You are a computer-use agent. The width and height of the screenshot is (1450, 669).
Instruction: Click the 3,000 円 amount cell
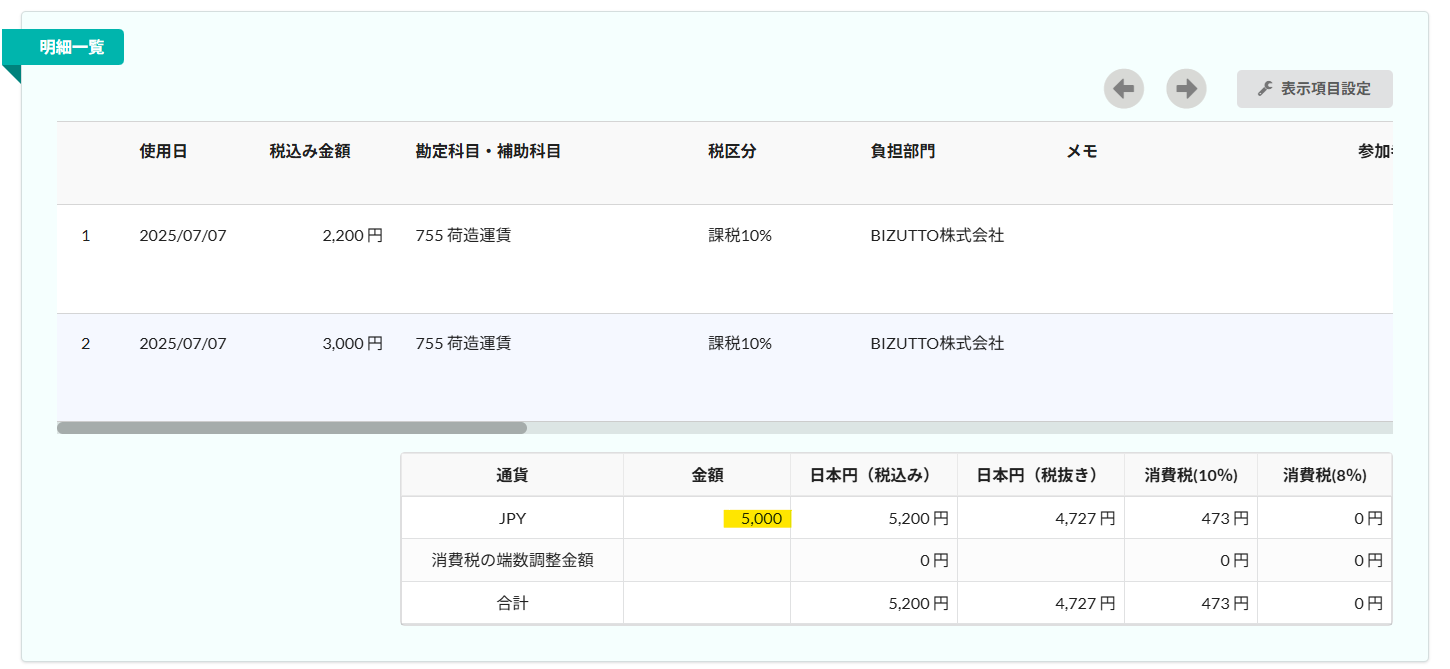[x=352, y=344]
